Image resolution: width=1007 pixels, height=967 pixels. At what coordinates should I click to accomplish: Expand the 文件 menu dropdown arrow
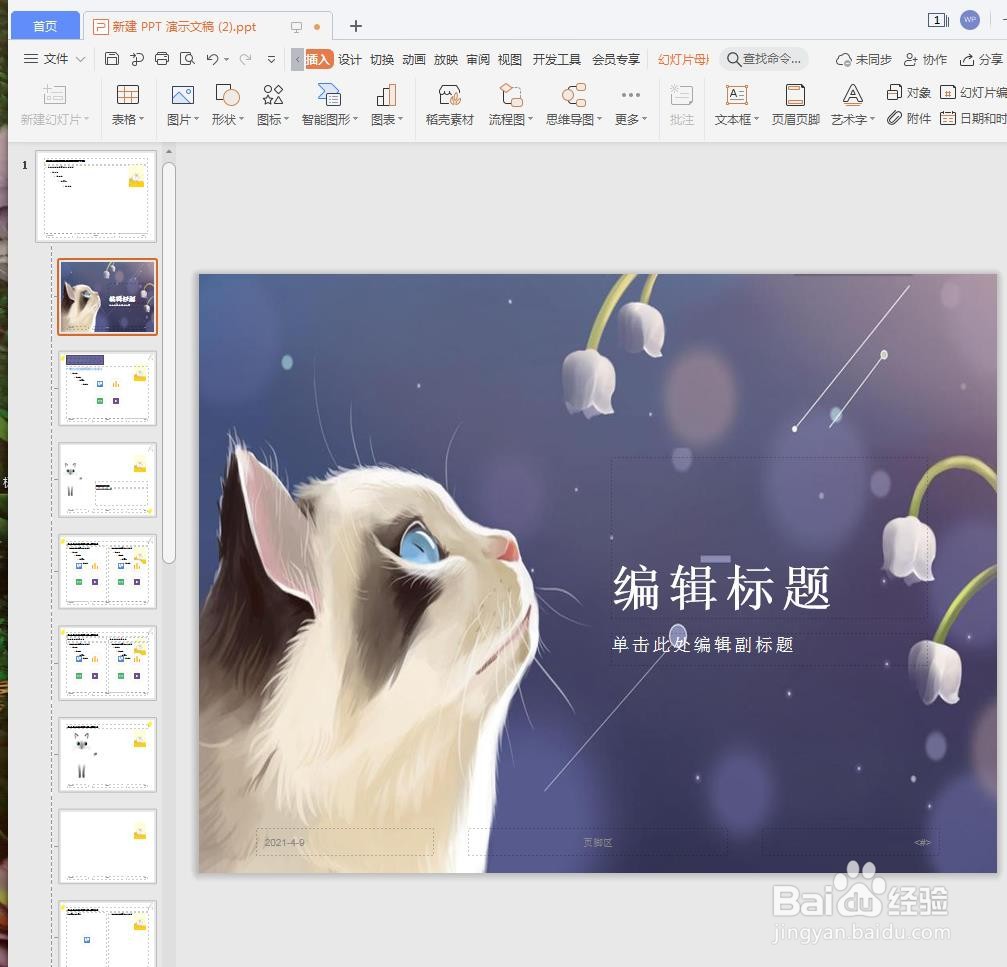tap(81, 59)
